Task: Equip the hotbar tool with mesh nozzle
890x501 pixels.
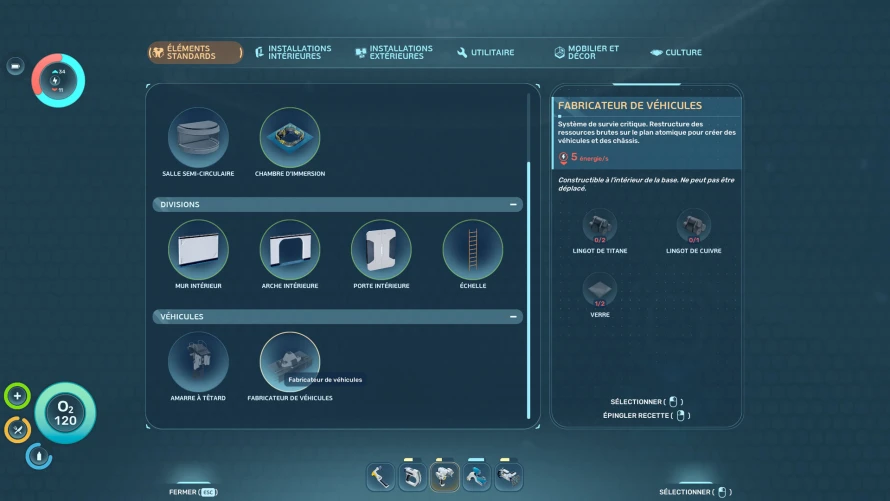Action: [x=507, y=477]
